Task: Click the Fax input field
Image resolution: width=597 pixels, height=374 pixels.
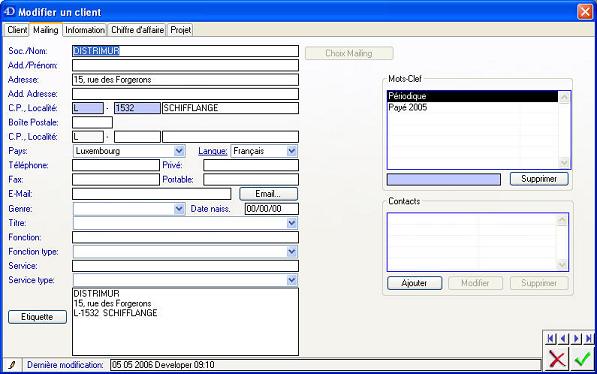Action: (x=116, y=179)
